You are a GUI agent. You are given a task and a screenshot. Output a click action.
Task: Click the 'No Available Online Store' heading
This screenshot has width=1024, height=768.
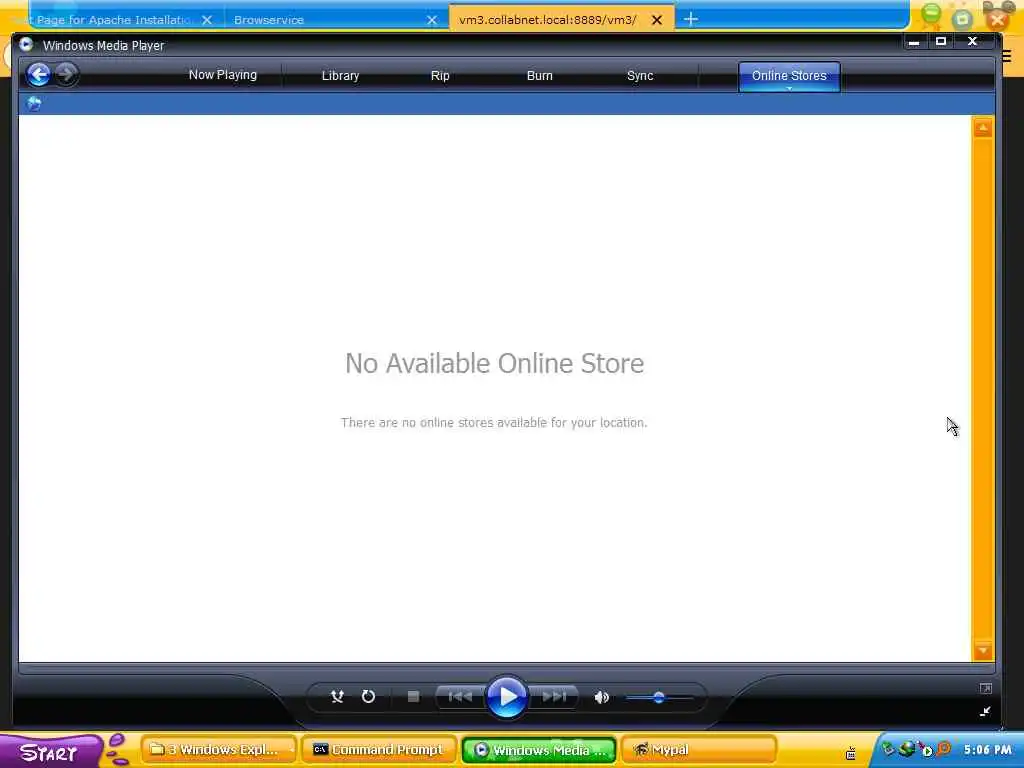tap(494, 363)
